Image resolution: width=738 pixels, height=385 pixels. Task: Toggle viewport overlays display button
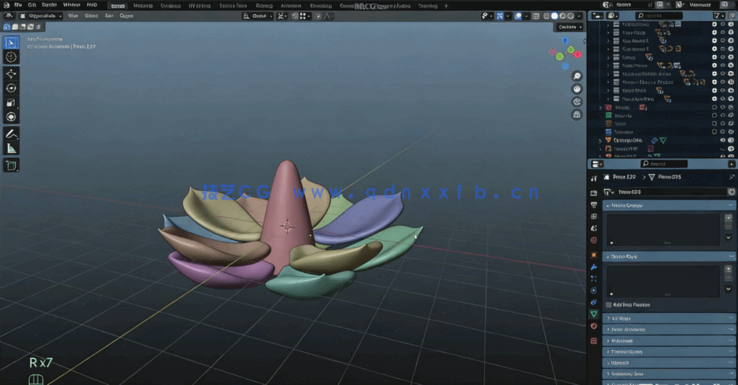click(x=518, y=16)
